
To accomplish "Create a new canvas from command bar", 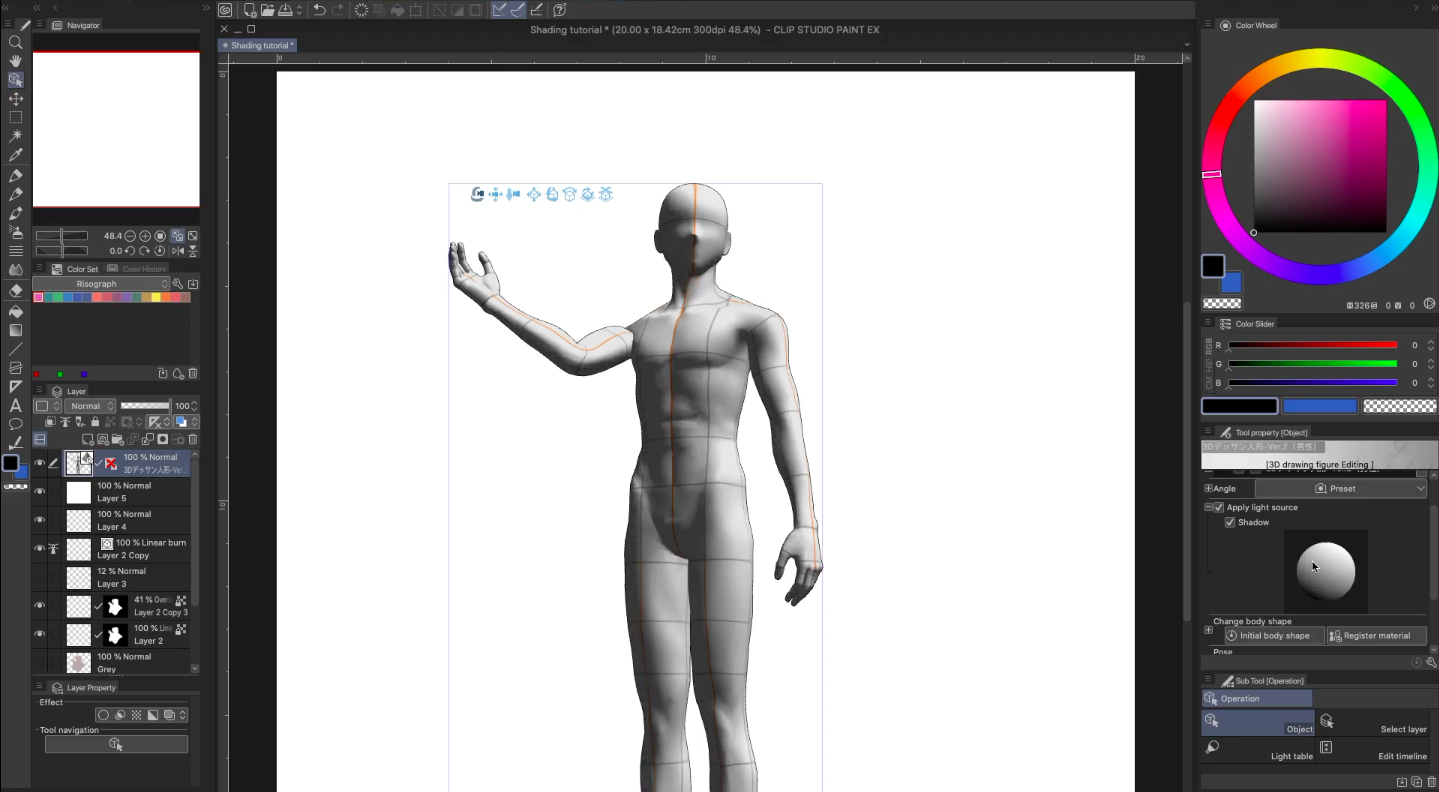I will (249, 10).
